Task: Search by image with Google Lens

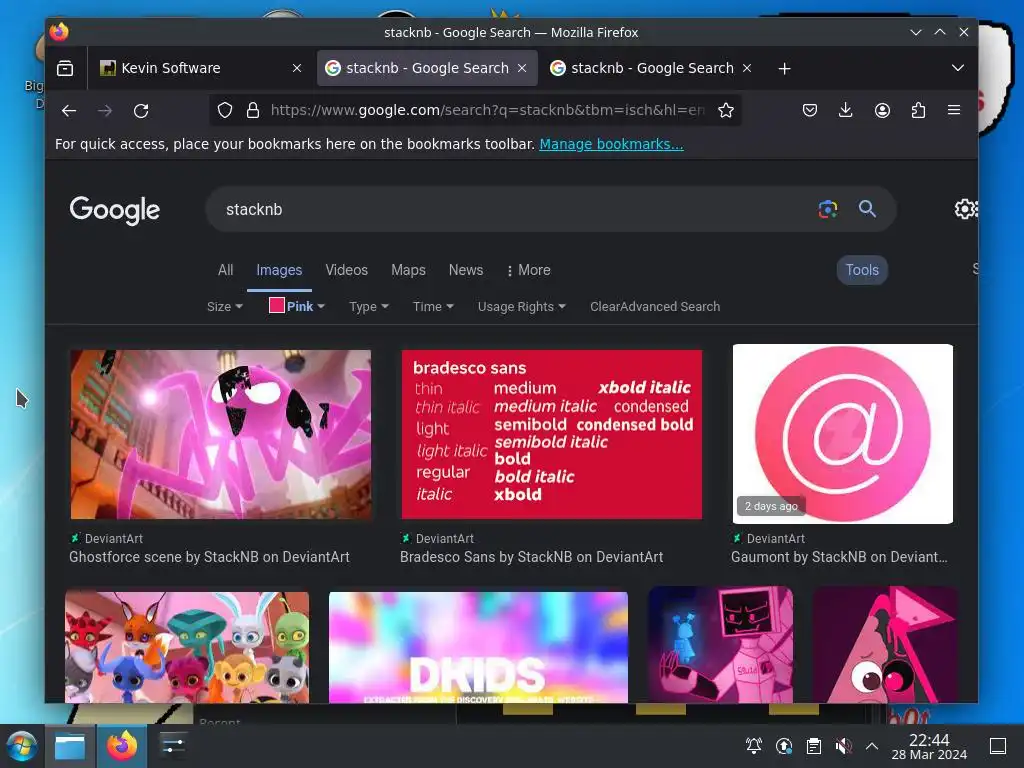Action: (x=828, y=209)
